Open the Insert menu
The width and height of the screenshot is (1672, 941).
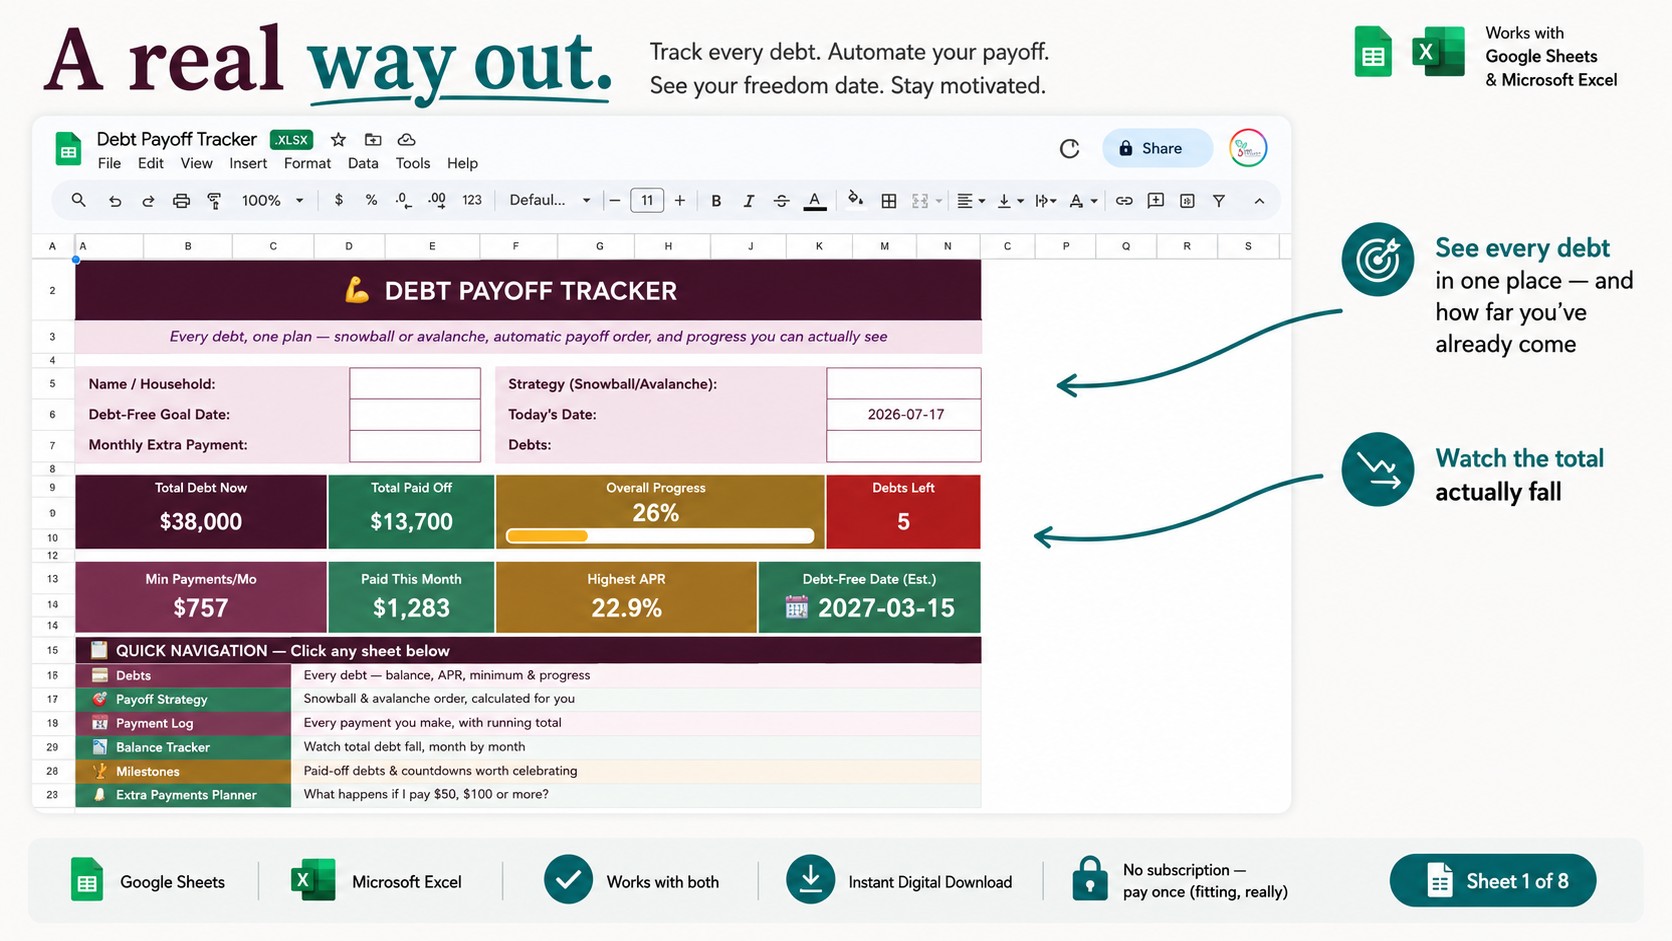tap(248, 163)
